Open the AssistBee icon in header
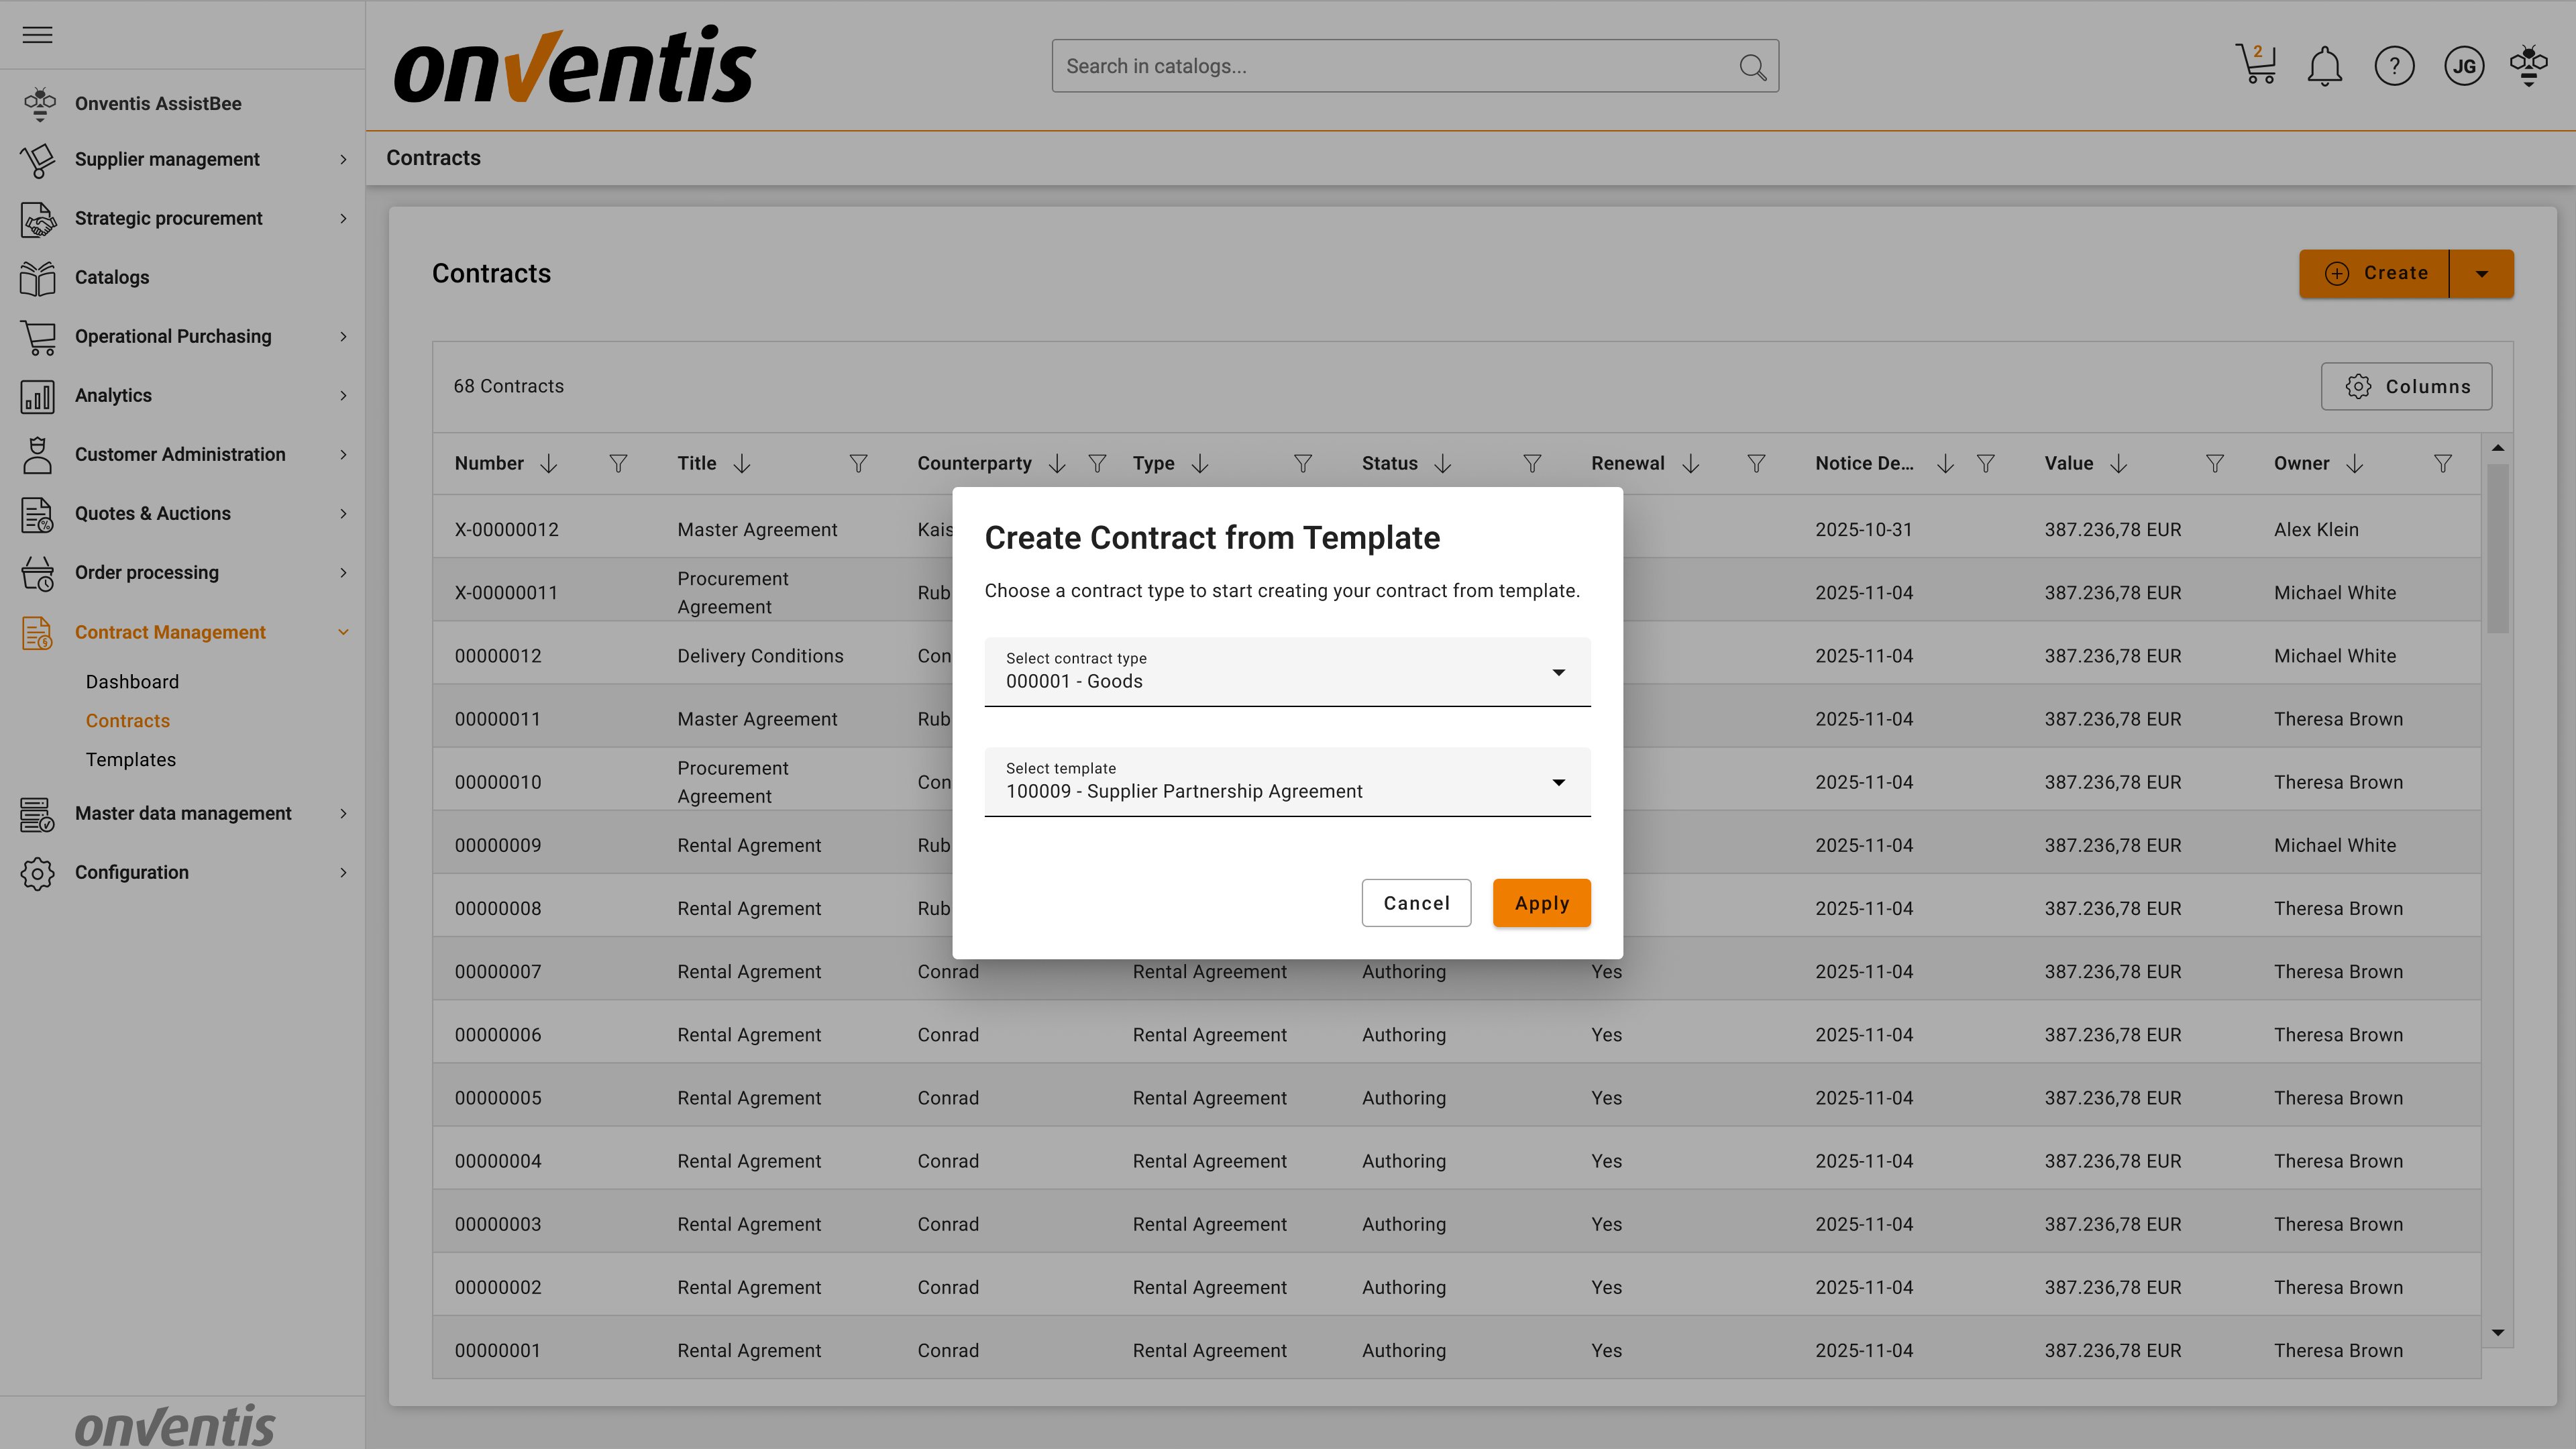 pos(2528,66)
